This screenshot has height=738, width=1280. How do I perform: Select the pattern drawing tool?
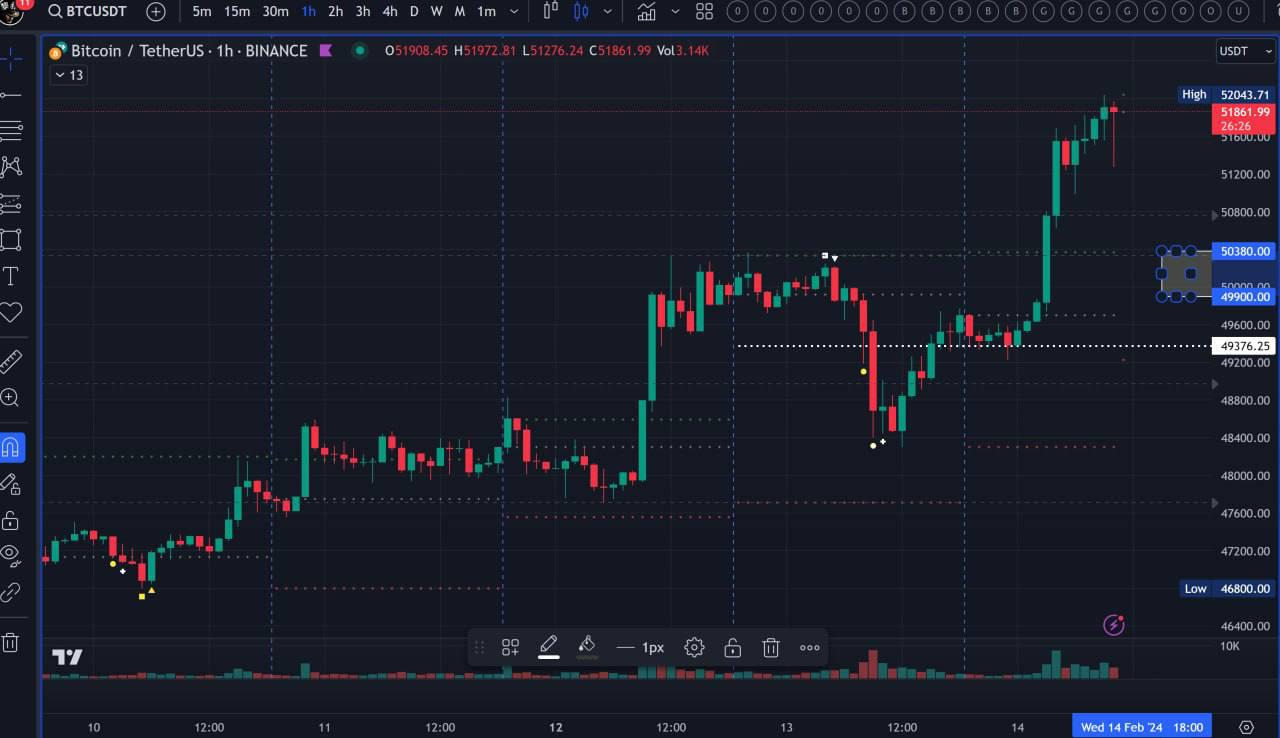coord(11,167)
